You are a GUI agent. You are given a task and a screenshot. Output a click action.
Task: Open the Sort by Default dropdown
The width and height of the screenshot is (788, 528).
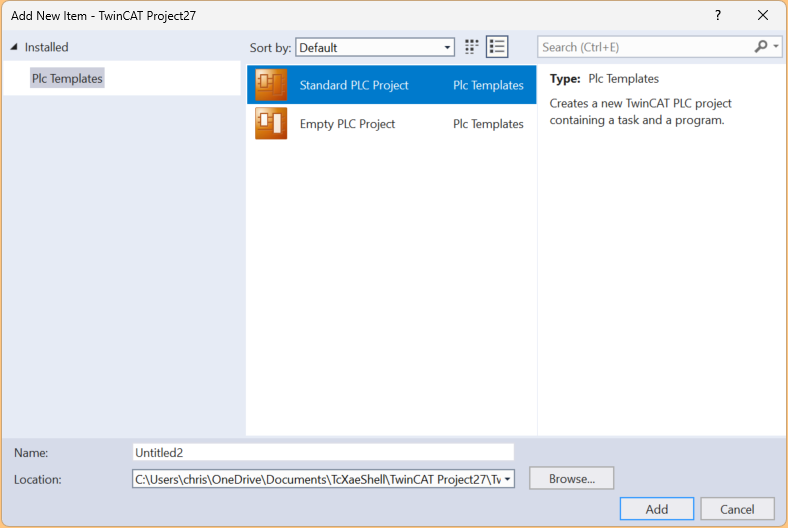(375, 47)
